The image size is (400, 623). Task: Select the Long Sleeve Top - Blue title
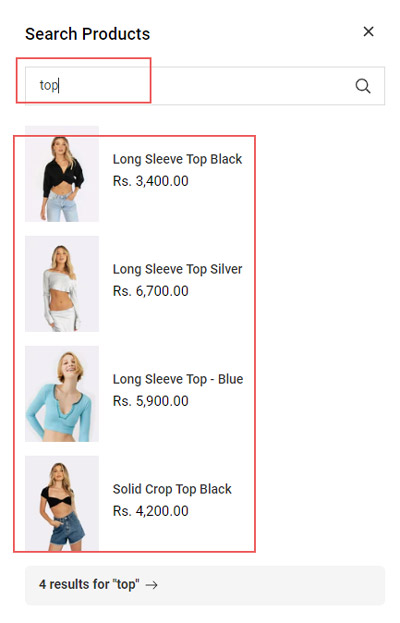pos(178,379)
